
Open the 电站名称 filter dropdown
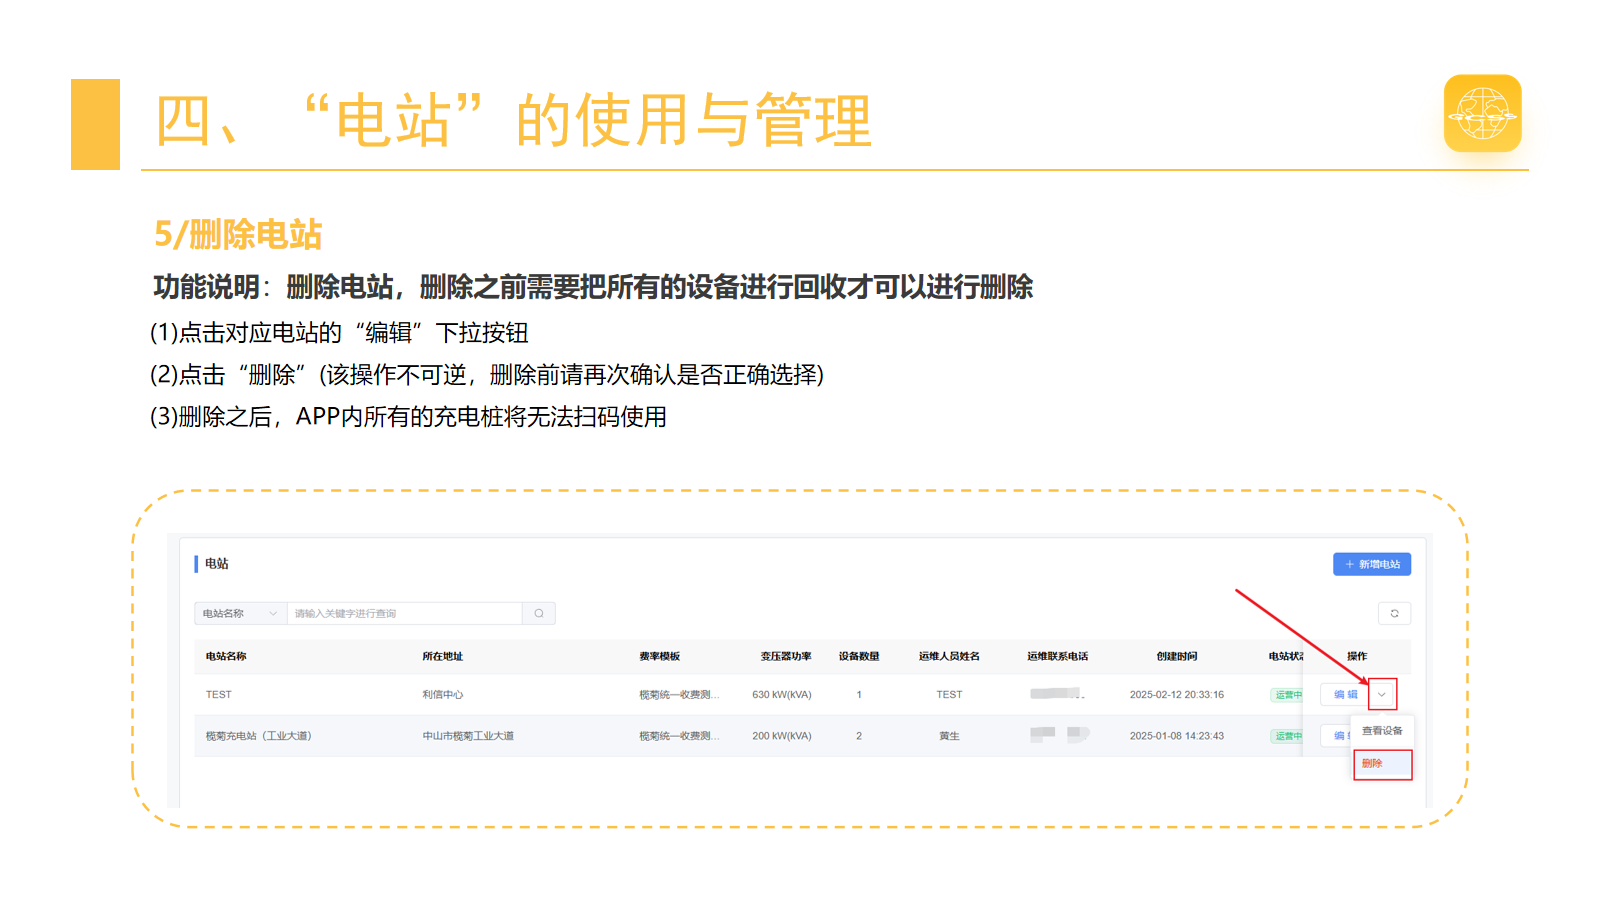click(x=240, y=613)
